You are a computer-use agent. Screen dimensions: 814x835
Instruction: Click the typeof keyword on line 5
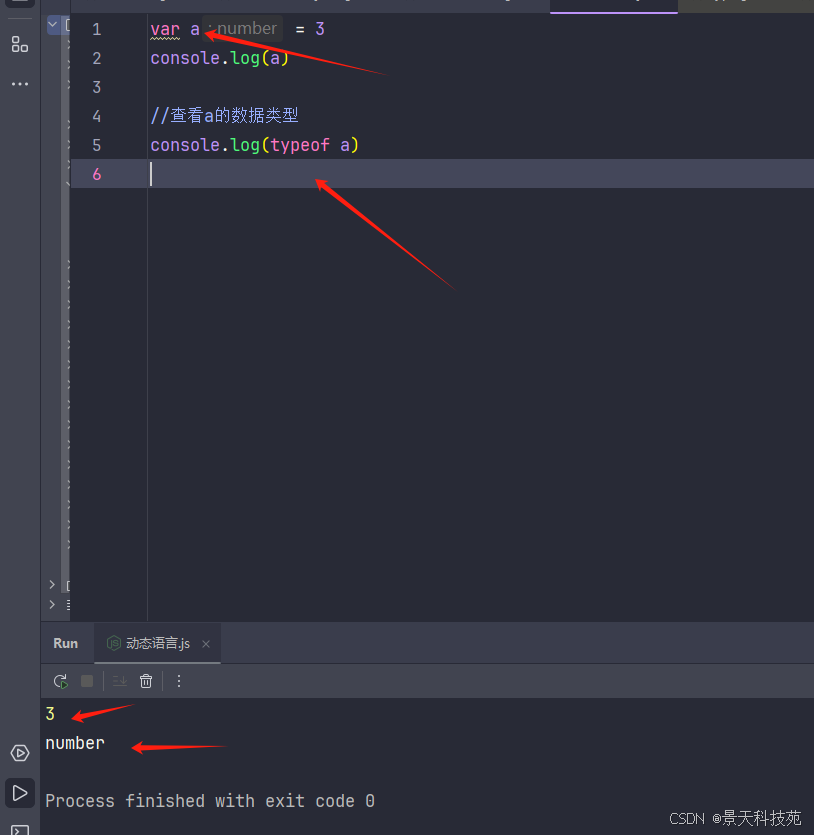[x=300, y=145]
